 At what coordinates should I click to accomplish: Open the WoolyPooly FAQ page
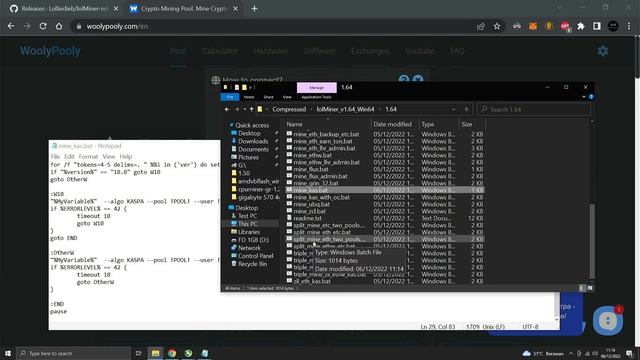tap(457, 51)
